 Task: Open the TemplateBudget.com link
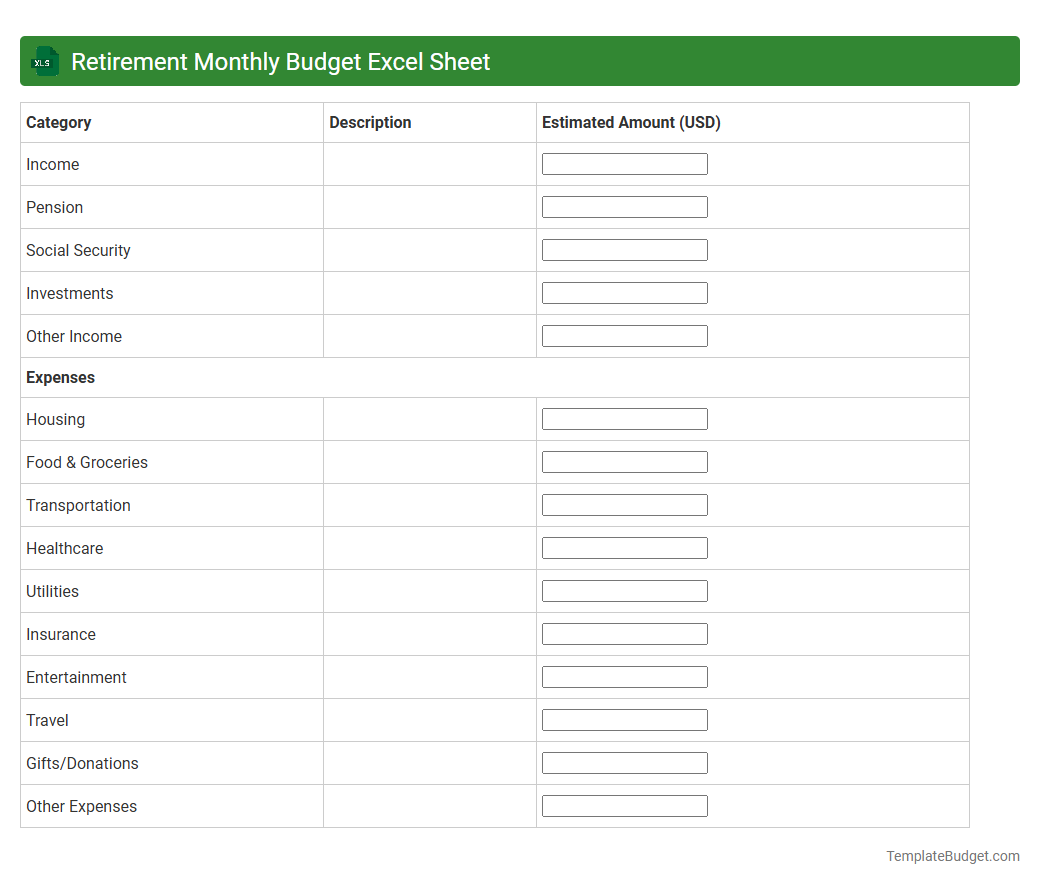pos(952,856)
